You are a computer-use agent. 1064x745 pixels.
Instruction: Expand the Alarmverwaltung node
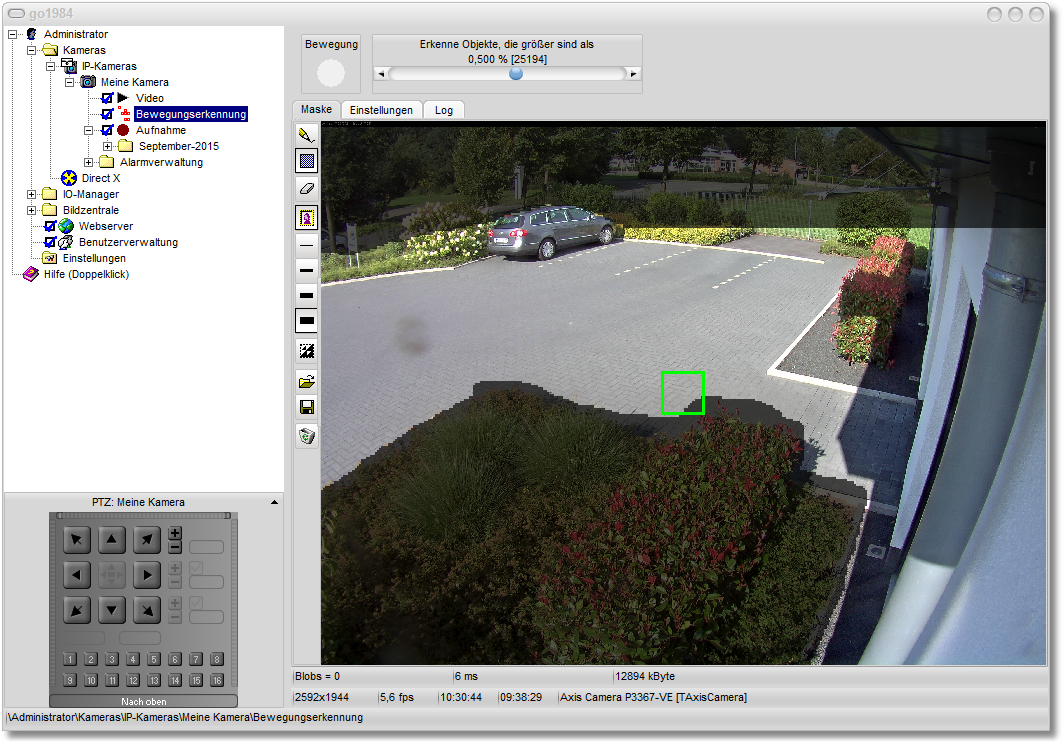tap(89, 162)
